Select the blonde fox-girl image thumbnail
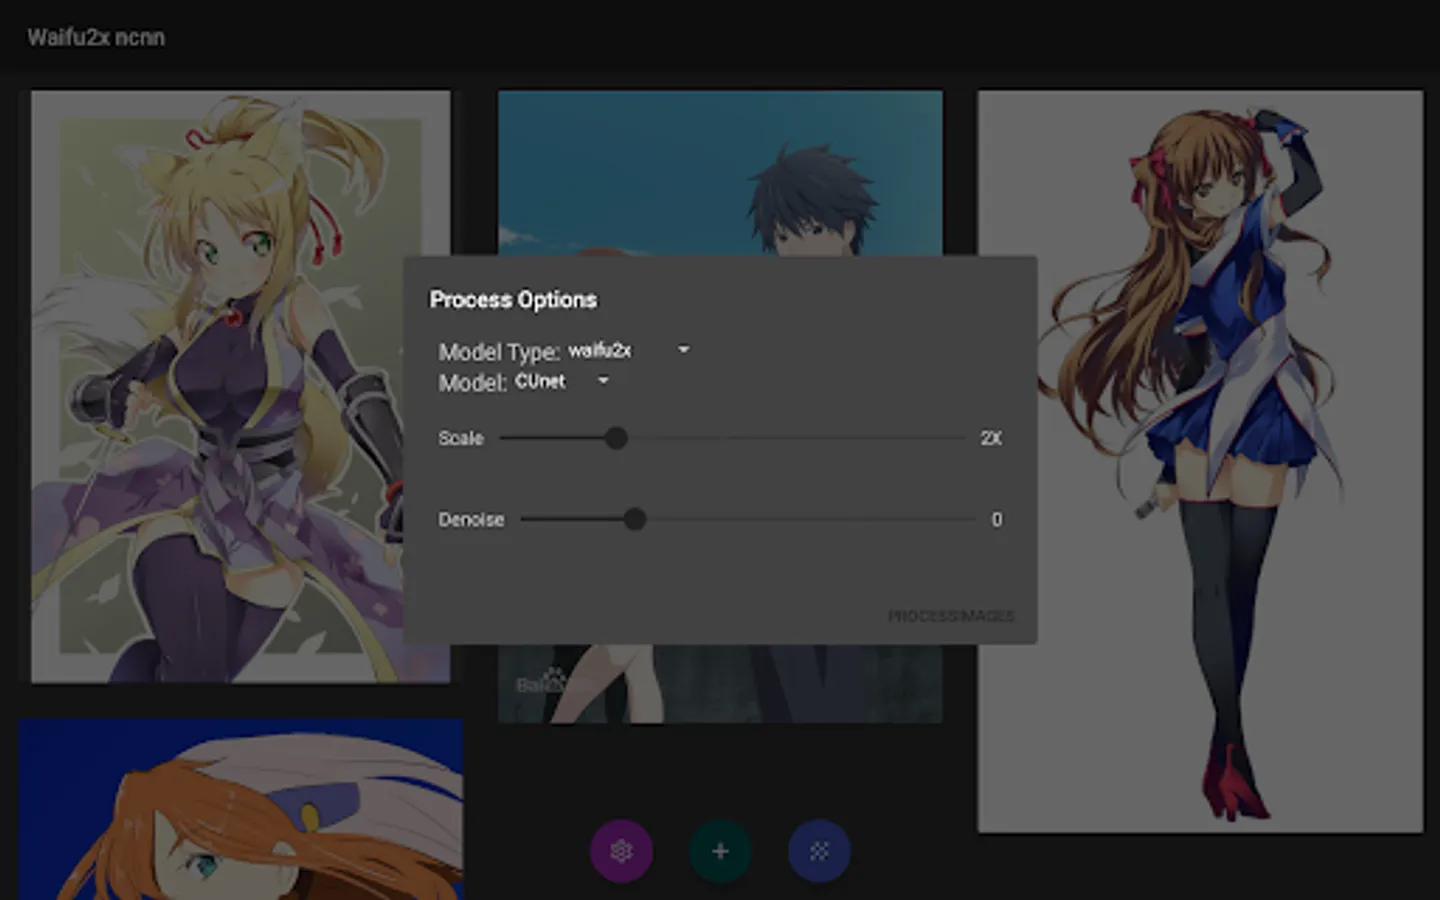The width and height of the screenshot is (1440, 900). [x=240, y=387]
